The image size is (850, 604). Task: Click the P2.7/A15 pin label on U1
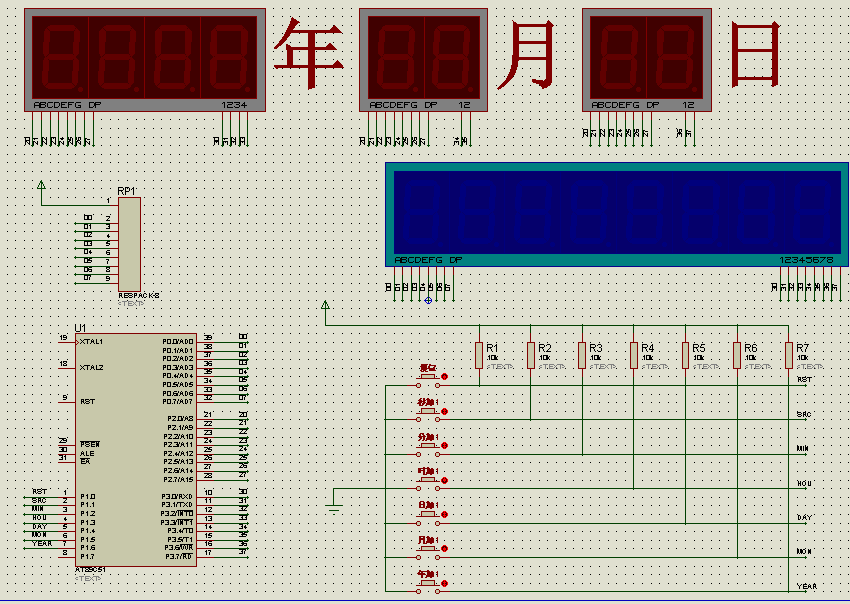[x=178, y=479]
